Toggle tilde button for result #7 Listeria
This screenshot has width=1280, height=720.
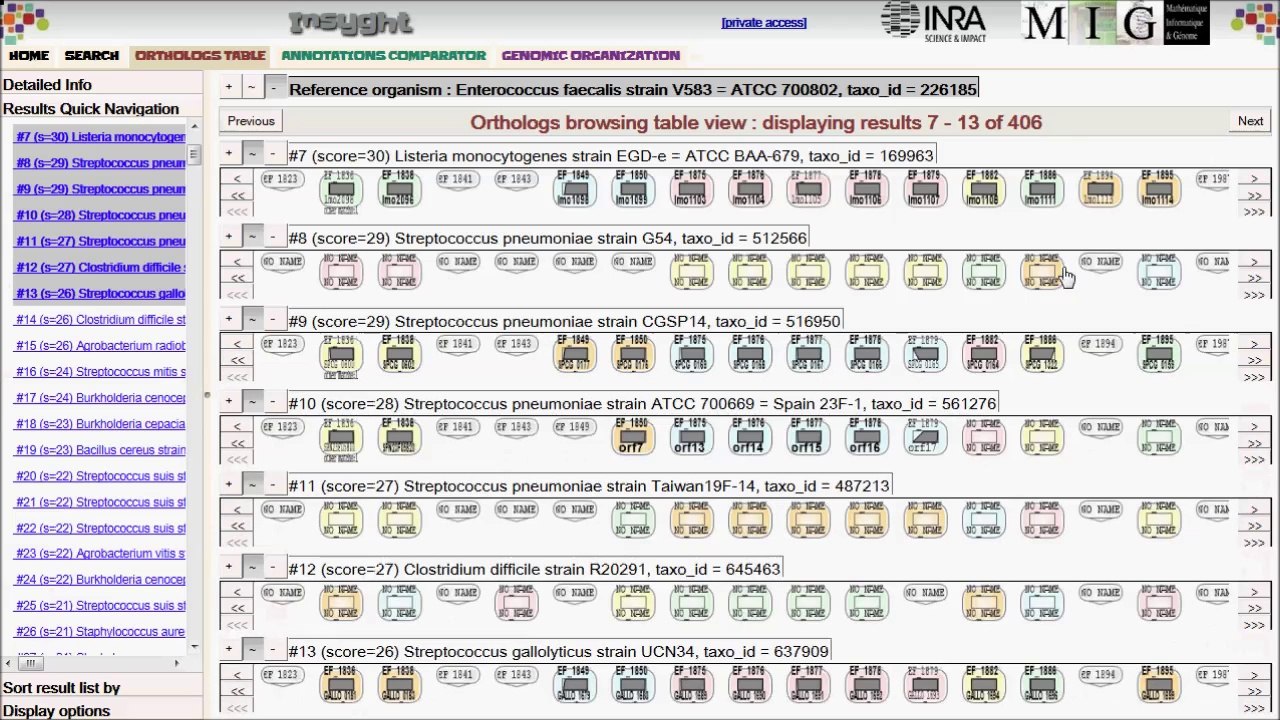[251, 154]
